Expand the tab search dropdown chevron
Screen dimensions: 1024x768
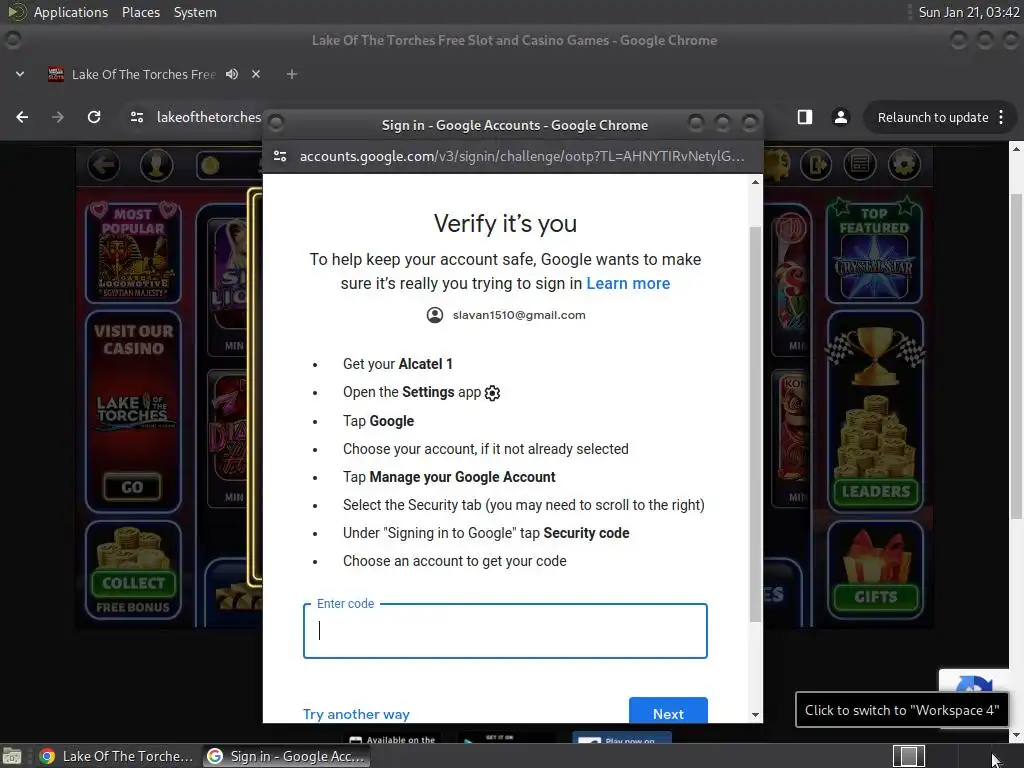click(20, 74)
